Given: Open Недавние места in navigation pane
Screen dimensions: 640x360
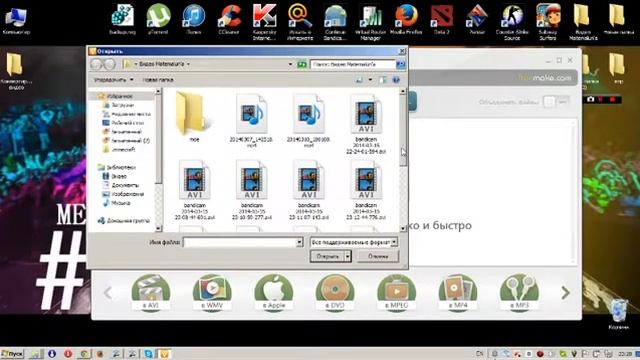Looking at the screenshot, I should click(x=127, y=114).
